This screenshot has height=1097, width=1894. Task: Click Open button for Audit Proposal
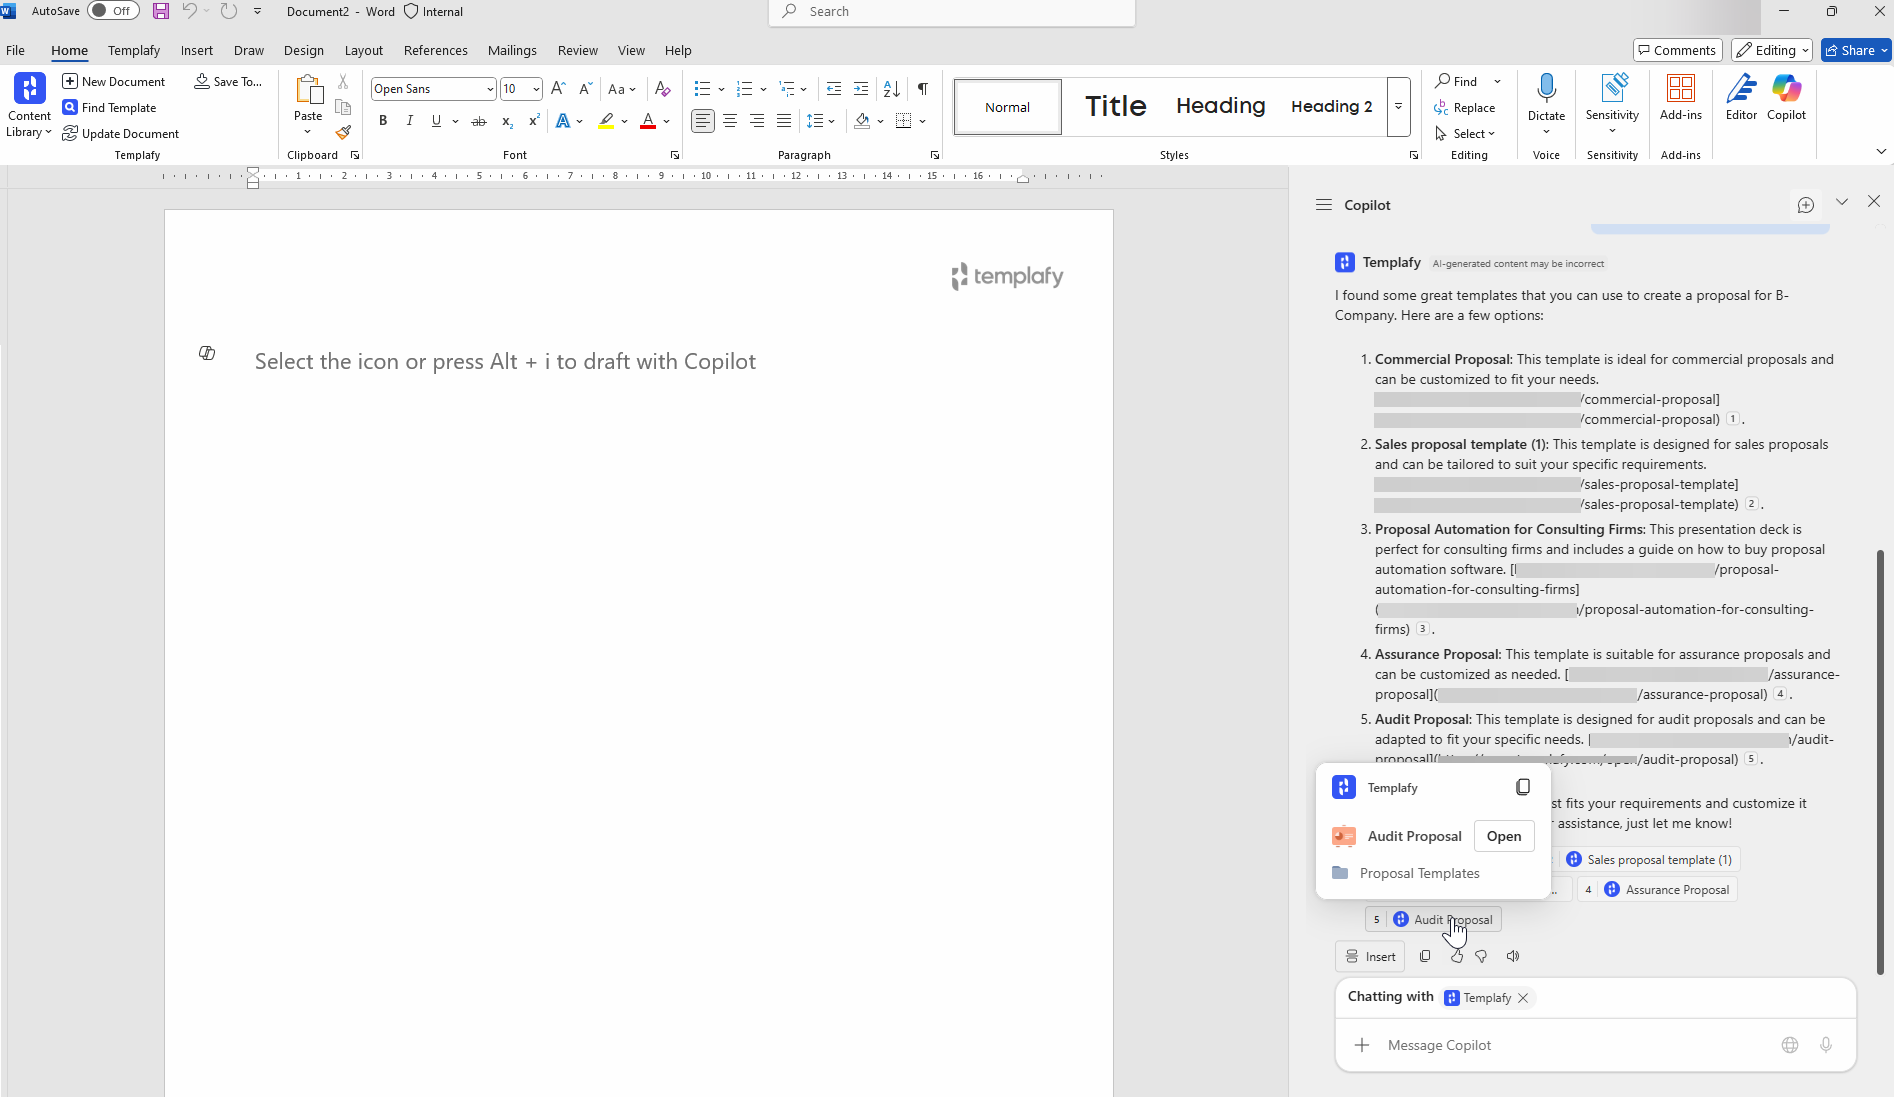tap(1504, 836)
